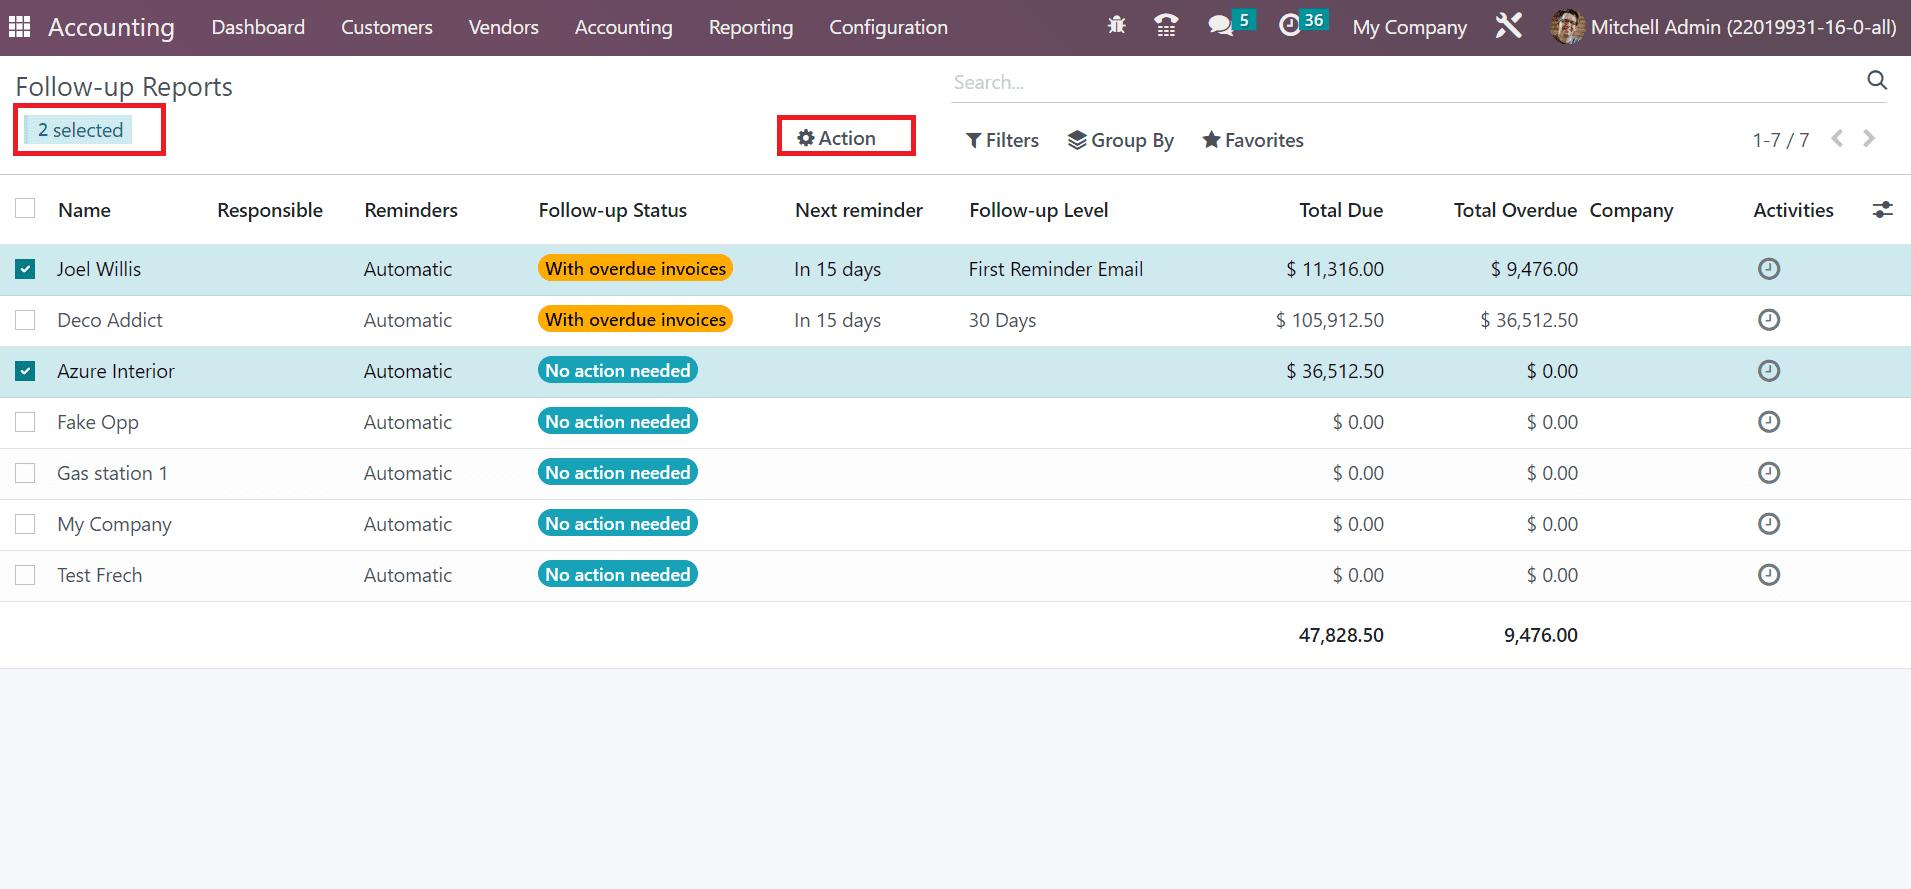Click the Accounting app title
The width and height of the screenshot is (1911, 889).
pos(111,27)
